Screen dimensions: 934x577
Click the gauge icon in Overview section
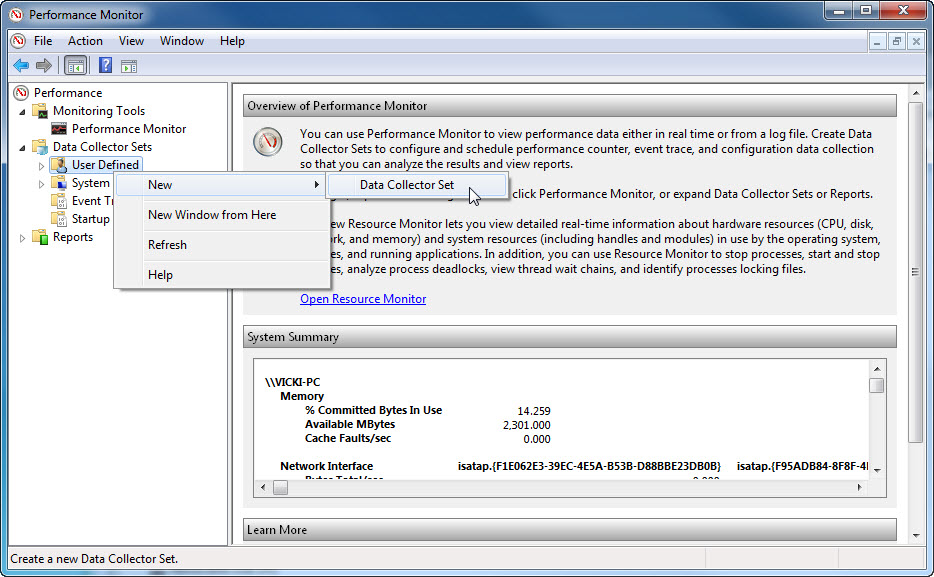(x=267, y=142)
